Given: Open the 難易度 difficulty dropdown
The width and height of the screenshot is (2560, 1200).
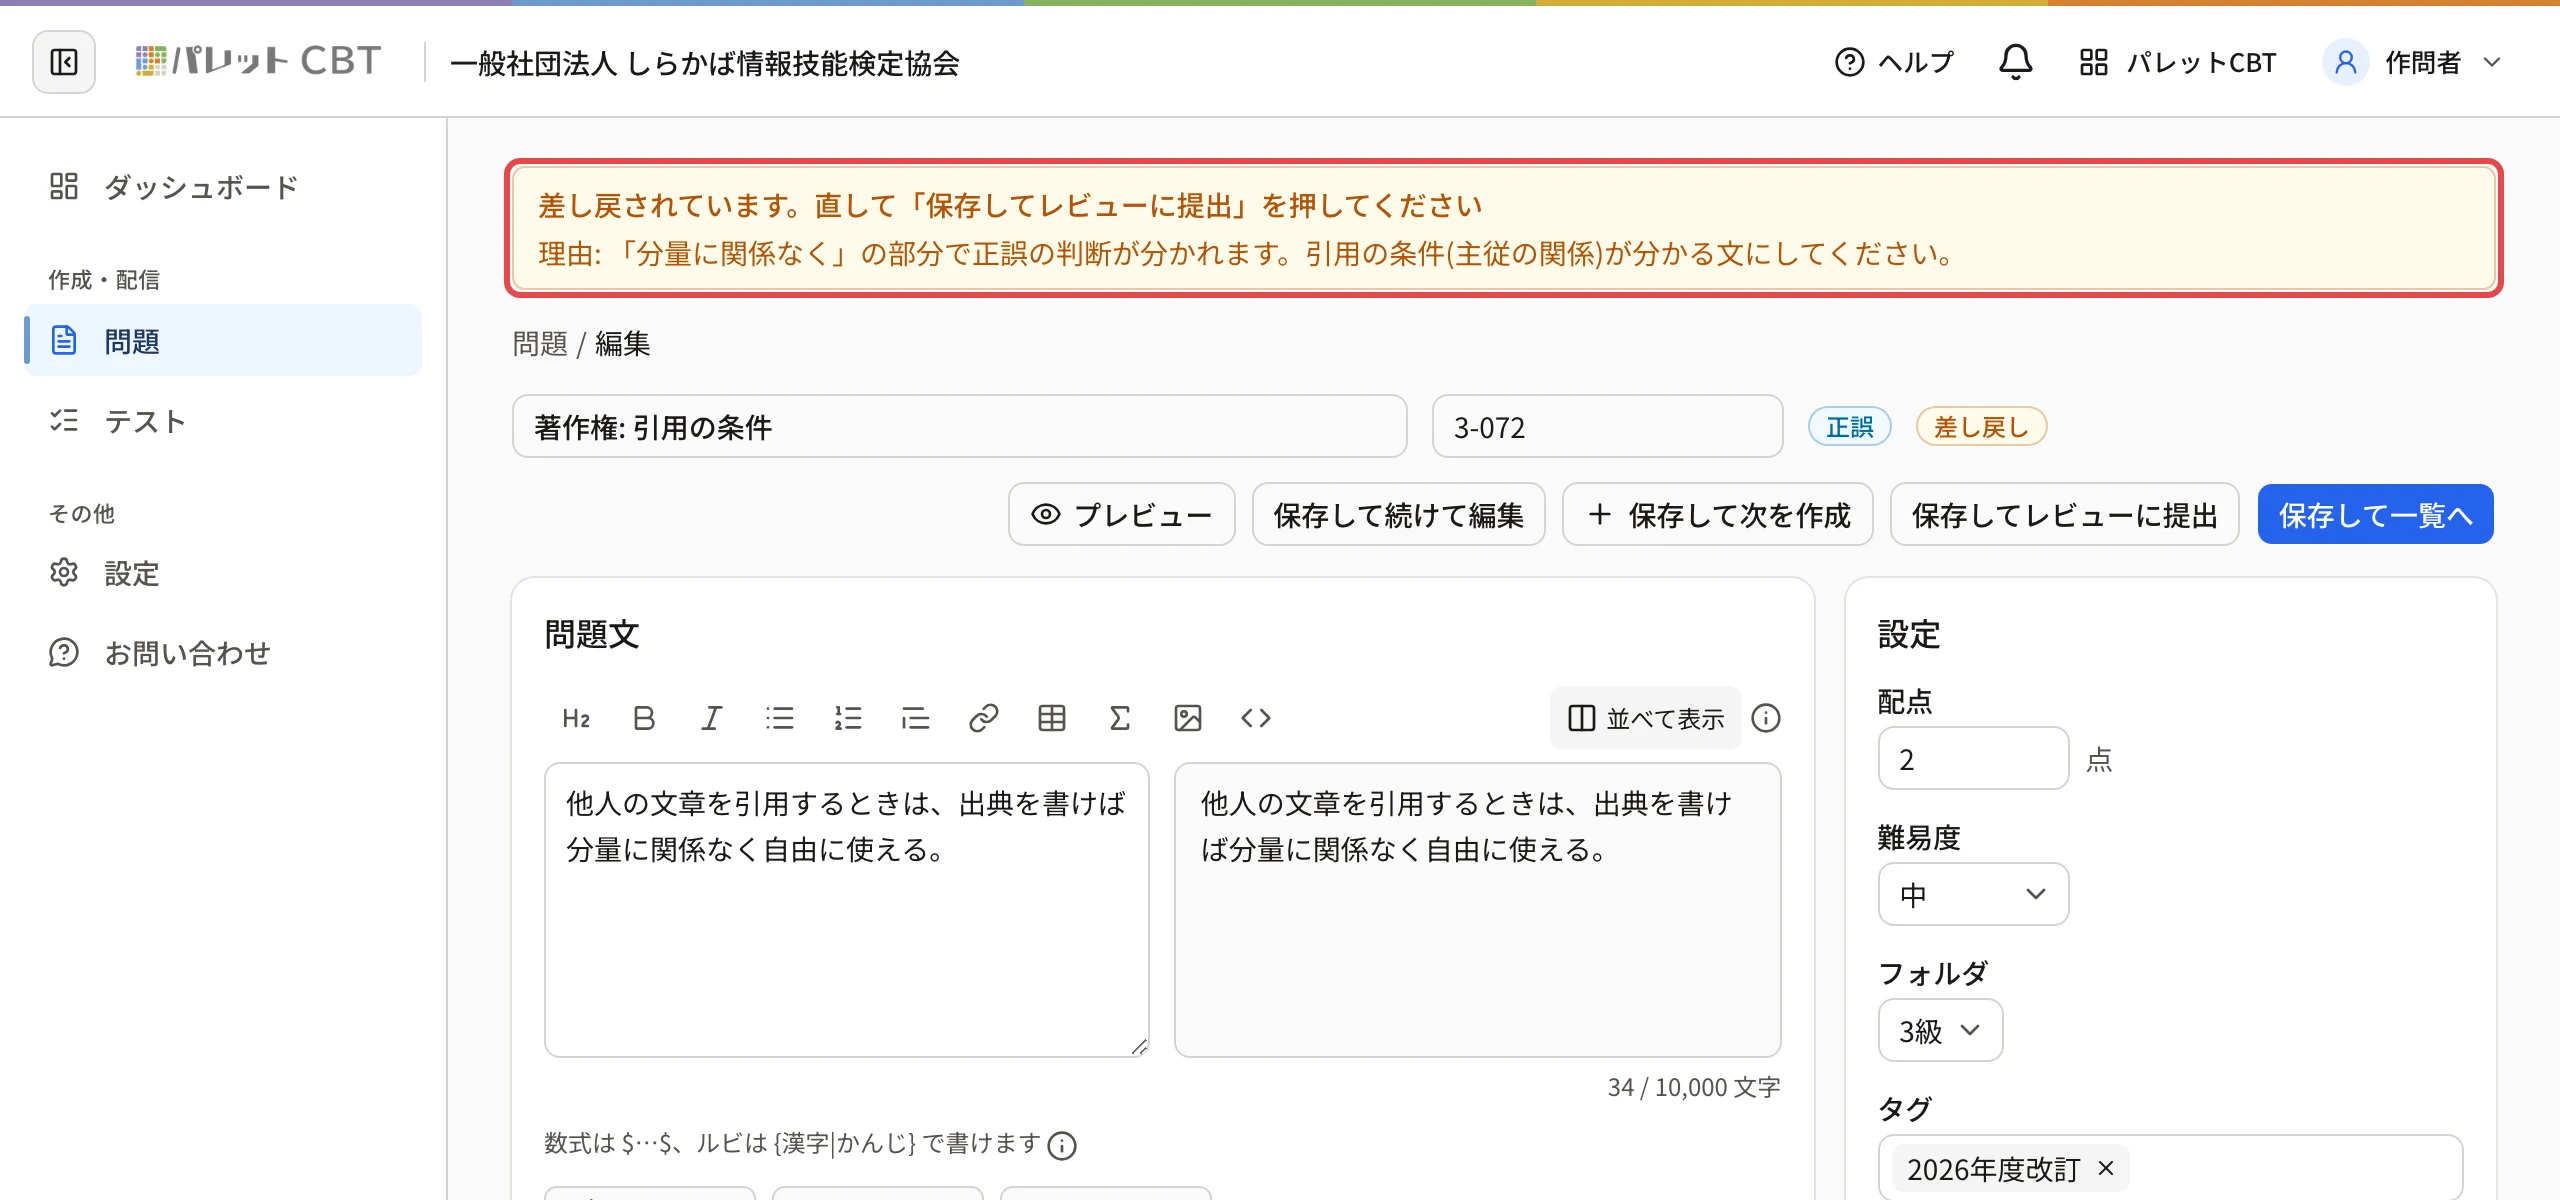Looking at the screenshot, I should [x=1973, y=894].
